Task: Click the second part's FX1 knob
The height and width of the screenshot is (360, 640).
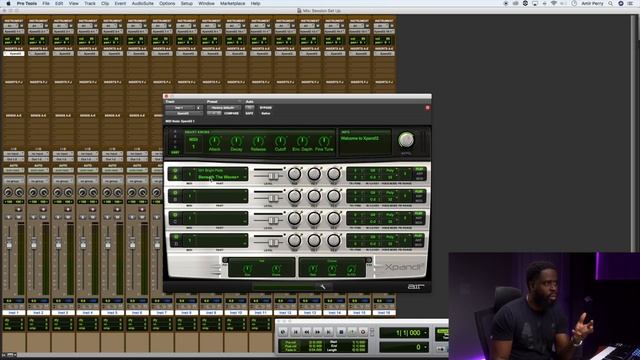Action: pos(314,196)
